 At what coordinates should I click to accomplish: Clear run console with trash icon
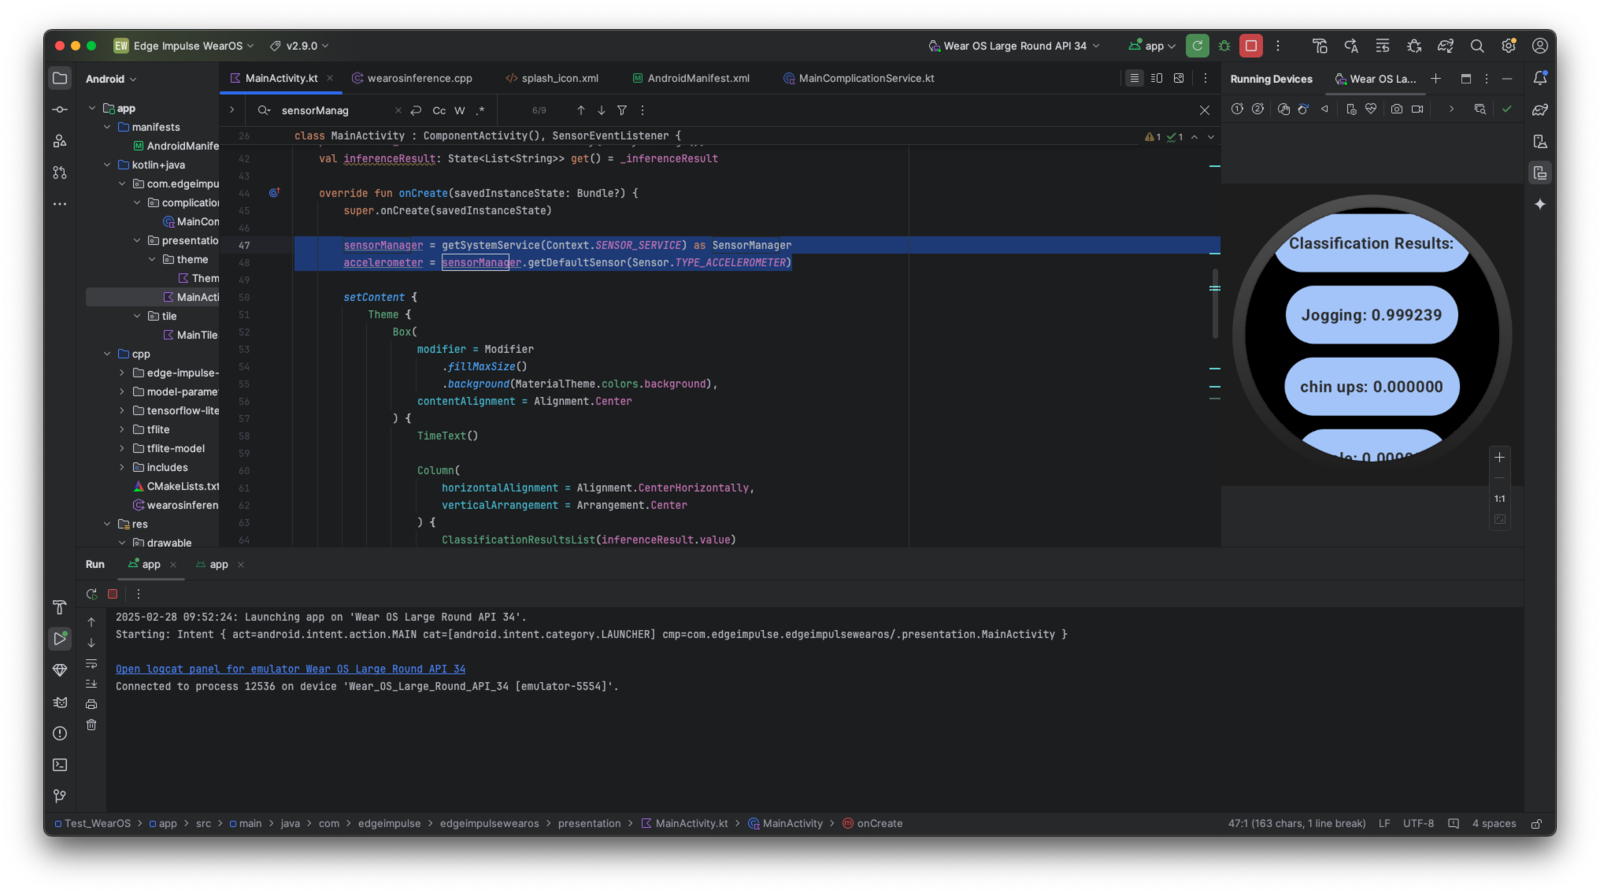(91, 725)
